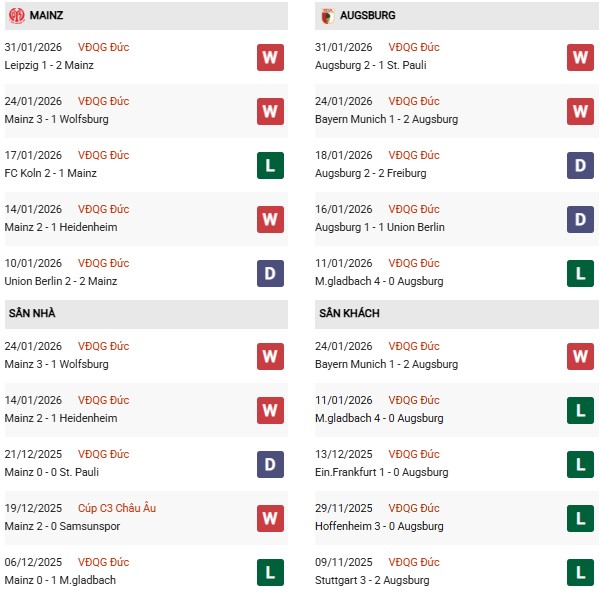Click W badge for Mainz 2-0 Samsunspor
The width and height of the screenshot is (600, 594).
[270, 518]
